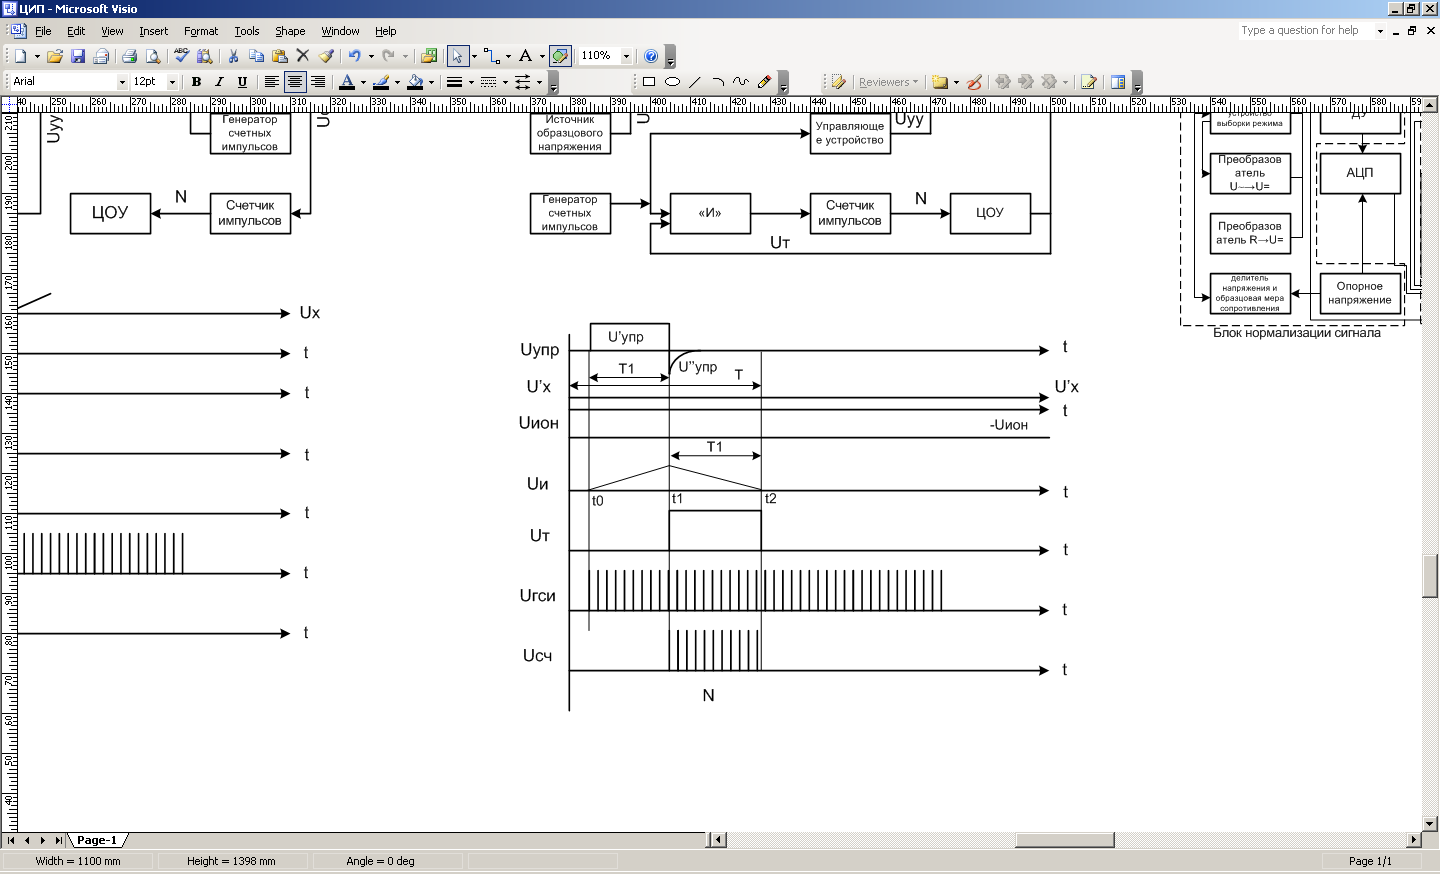Click the New drawing icon
The image size is (1440, 874).
click(x=20, y=56)
